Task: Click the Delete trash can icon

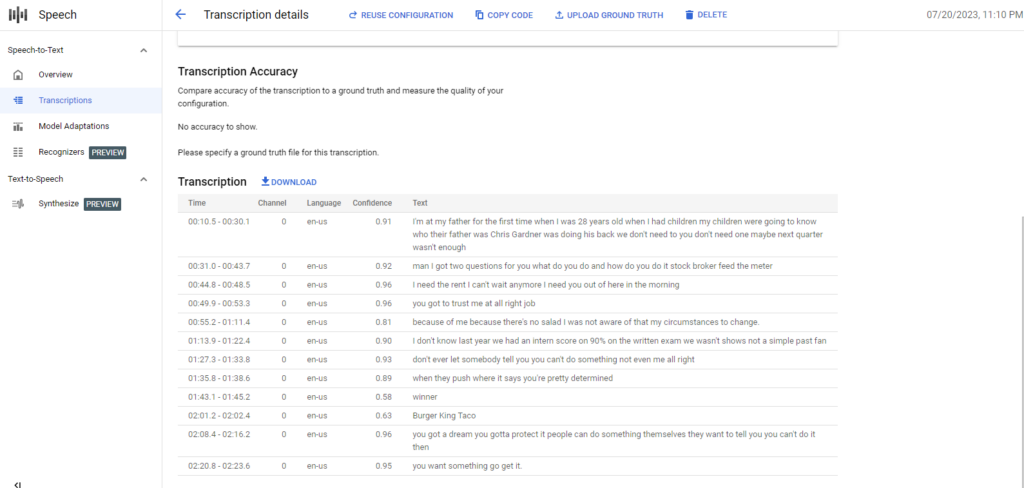Action: (x=689, y=15)
